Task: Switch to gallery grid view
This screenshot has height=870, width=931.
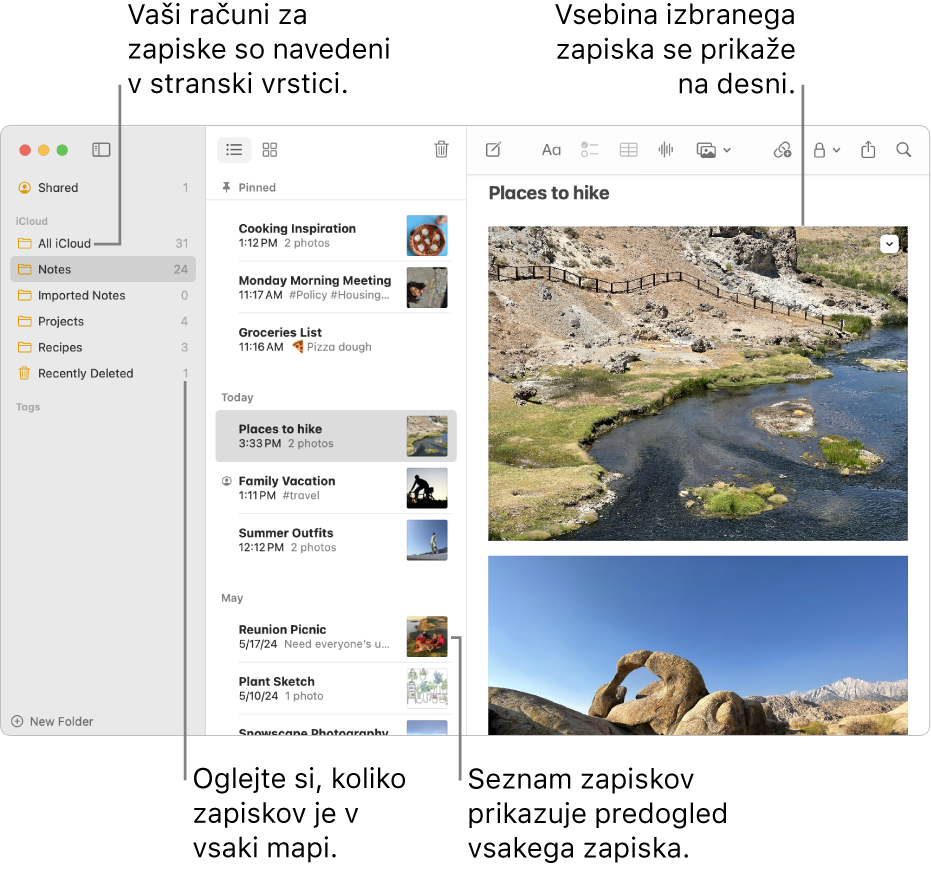Action: coord(270,150)
